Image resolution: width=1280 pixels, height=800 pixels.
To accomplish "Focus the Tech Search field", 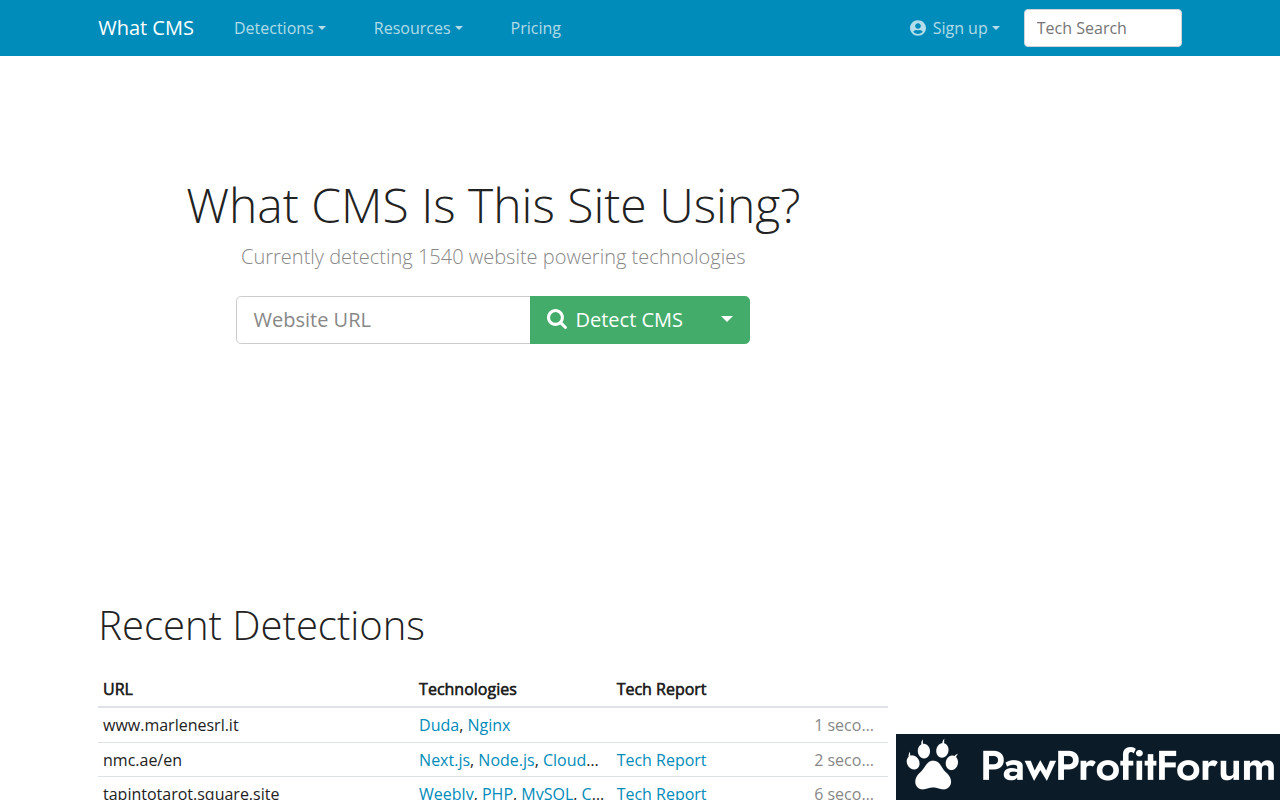I will click(1102, 28).
